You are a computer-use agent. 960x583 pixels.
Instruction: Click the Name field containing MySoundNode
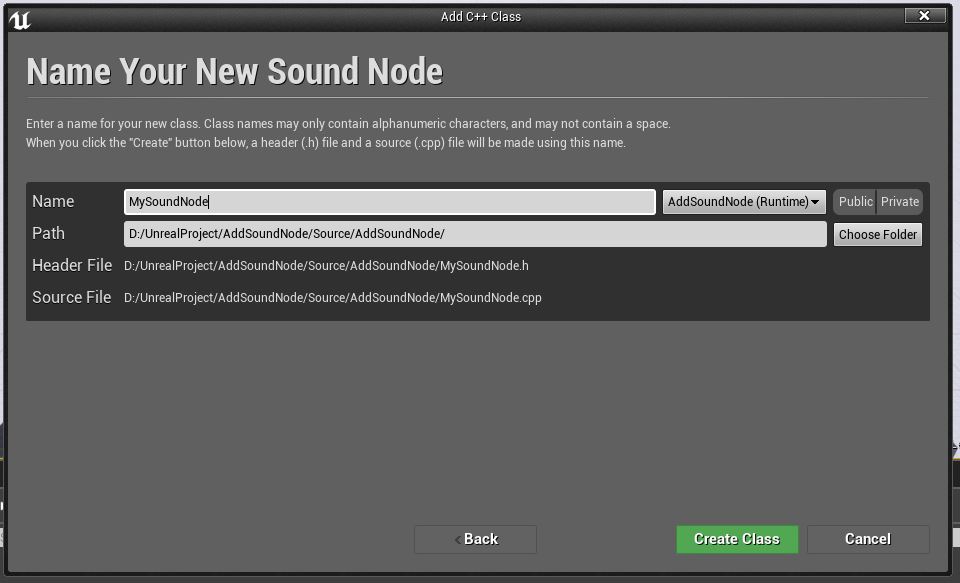pyautogui.click(x=389, y=201)
